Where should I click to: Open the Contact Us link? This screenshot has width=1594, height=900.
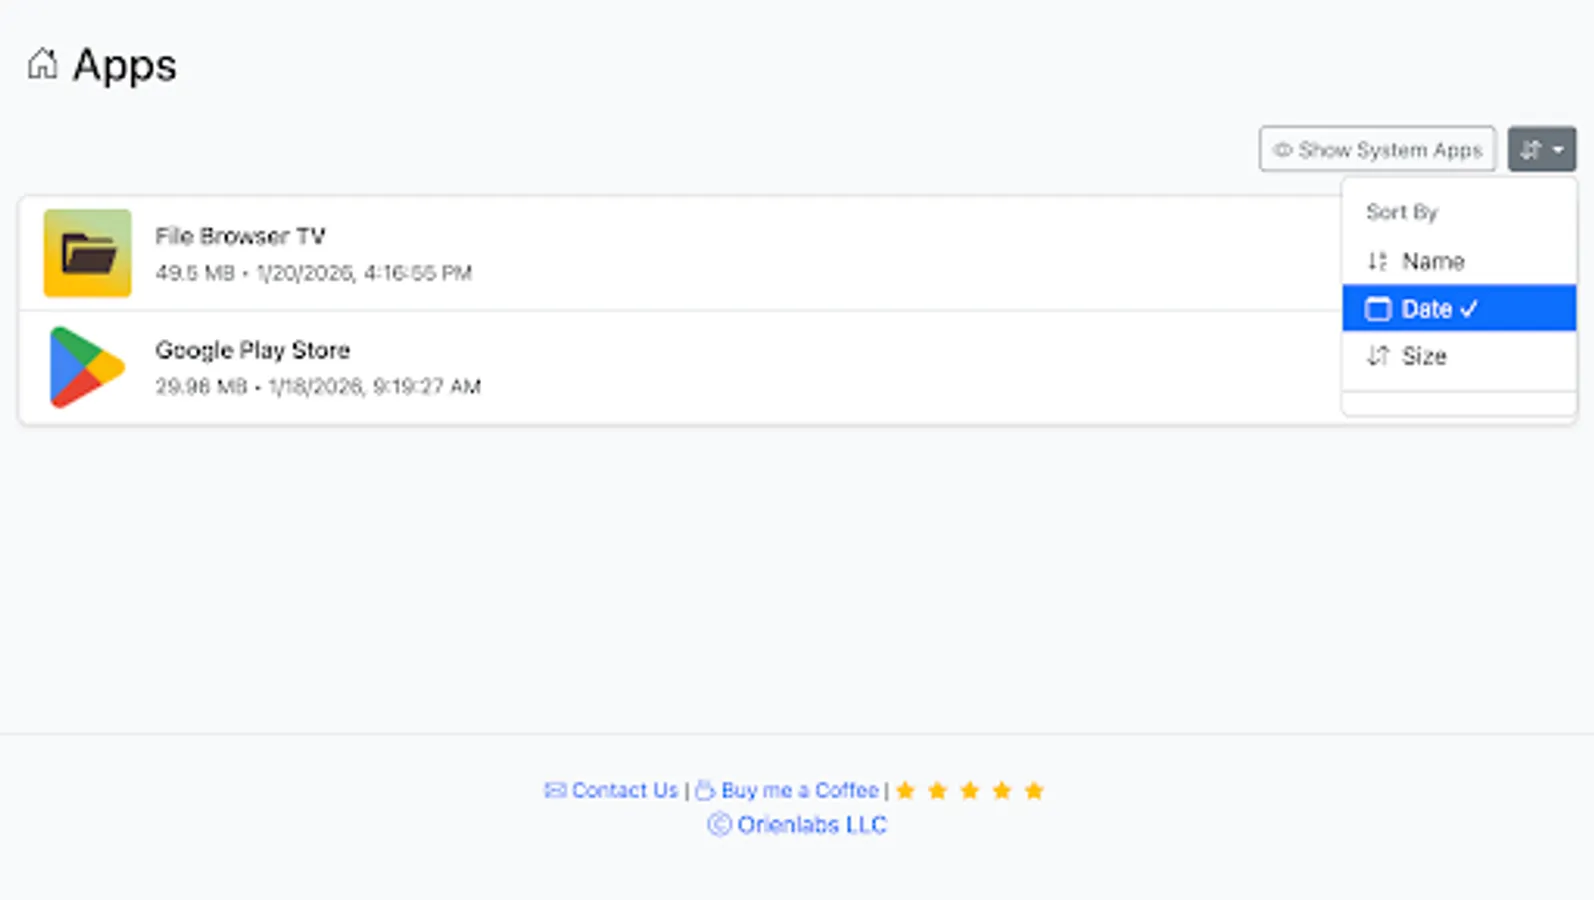(x=611, y=790)
